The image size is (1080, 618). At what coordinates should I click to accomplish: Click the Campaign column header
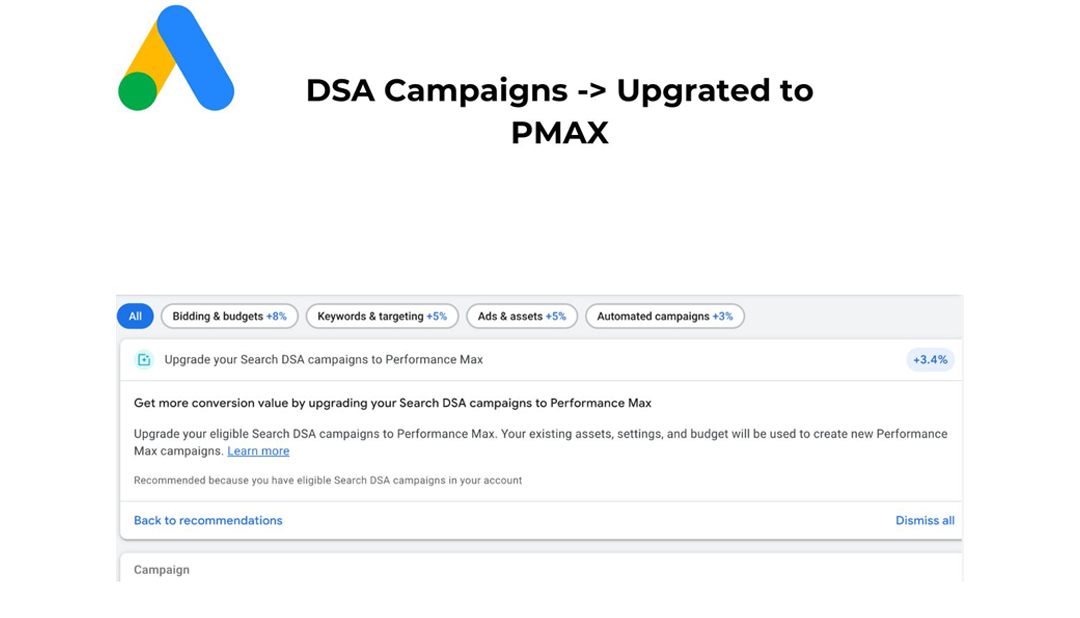pyautogui.click(x=160, y=569)
